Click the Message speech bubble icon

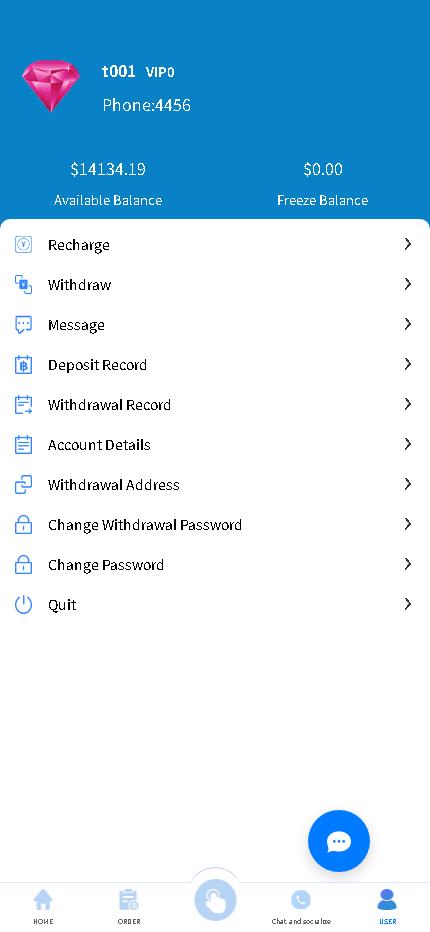(x=23, y=325)
